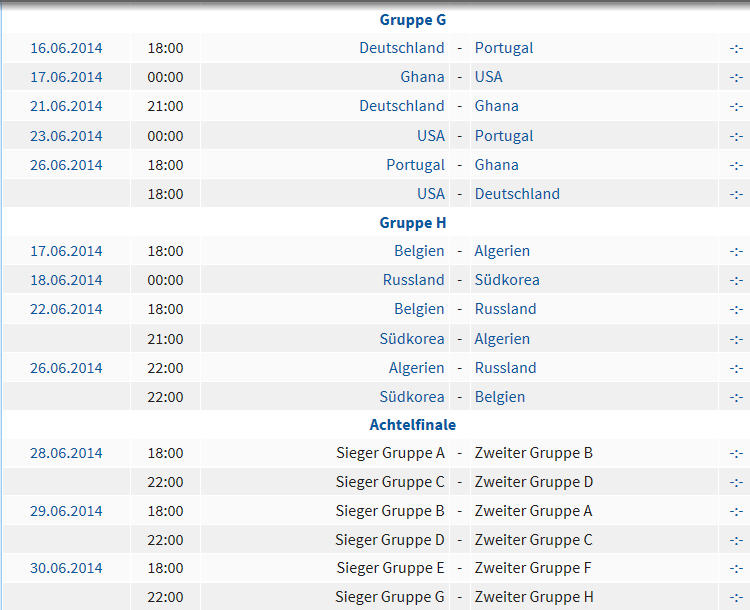Click score link for Sieger Gruppe G match
The width and height of the screenshot is (750, 610).
tap(736, 598)
